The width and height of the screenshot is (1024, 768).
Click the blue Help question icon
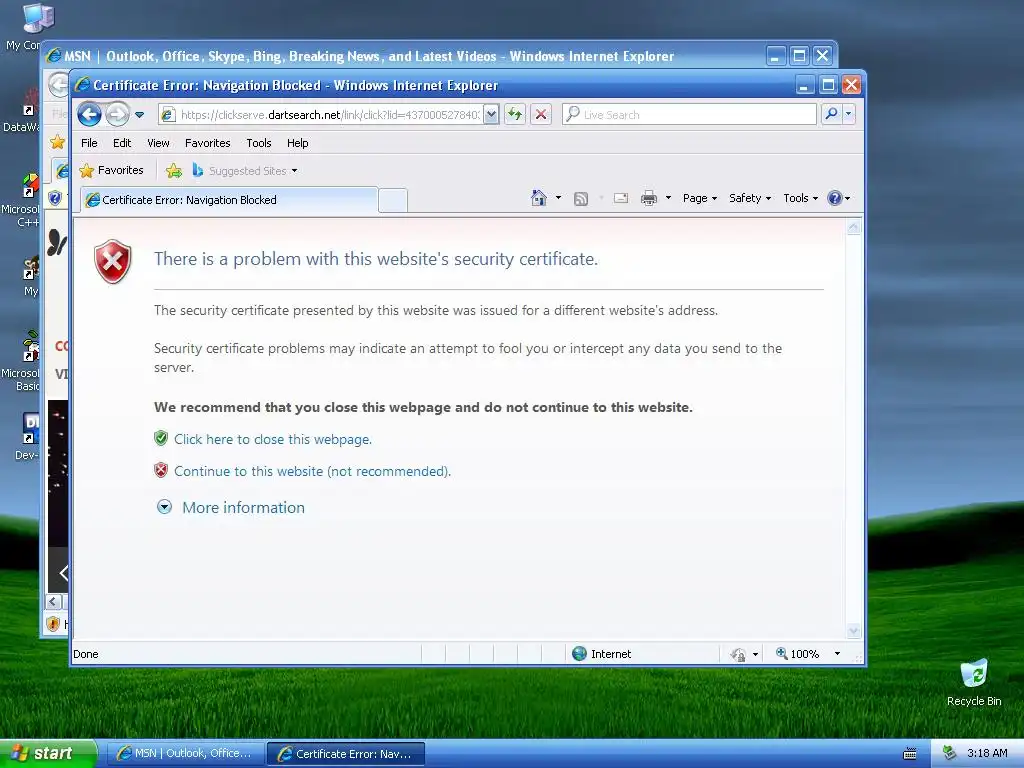pyautogui.click(x=835, y=198)
